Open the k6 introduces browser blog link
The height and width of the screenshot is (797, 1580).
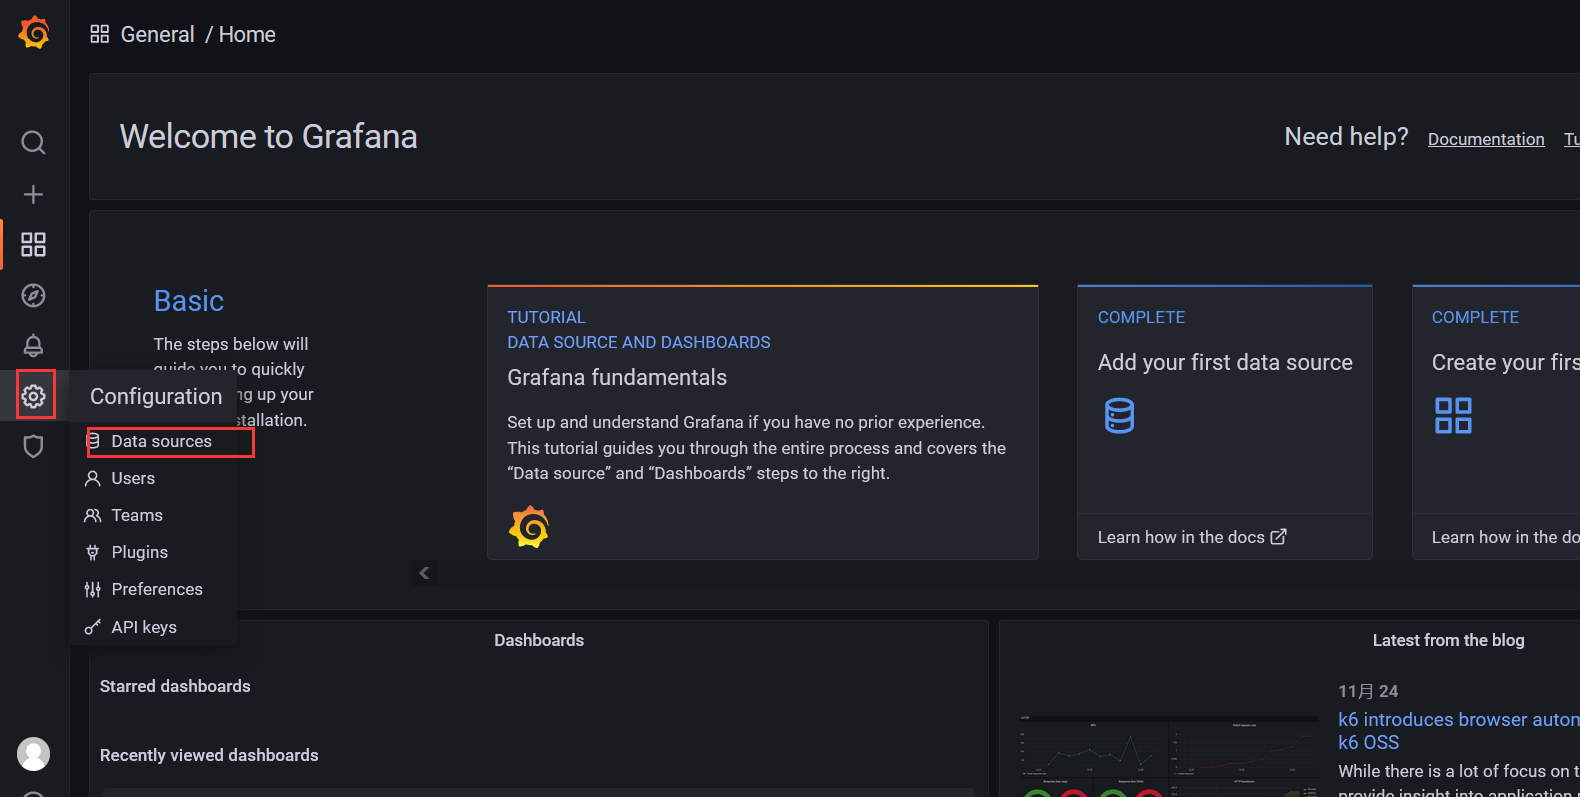tap(1459, 731)
